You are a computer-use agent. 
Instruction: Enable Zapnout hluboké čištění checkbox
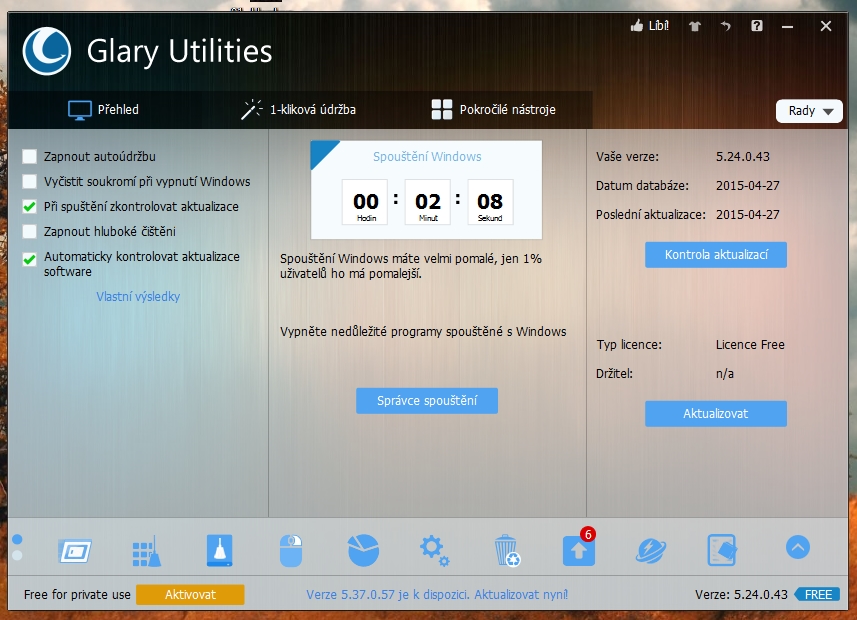click(x=30, y=231)
